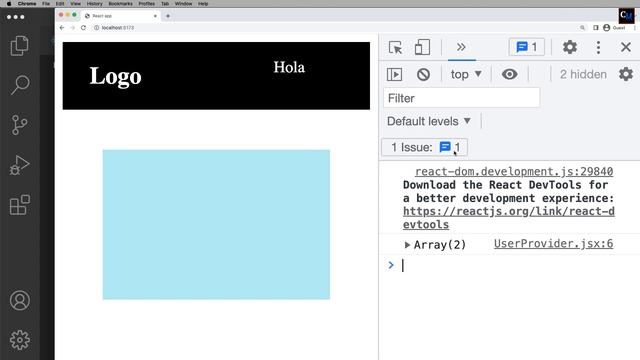The height and width of the screenshot is (360, 640).
Task: Open the VS Code Search magnifier icon
Action: (x=20, y=85)
